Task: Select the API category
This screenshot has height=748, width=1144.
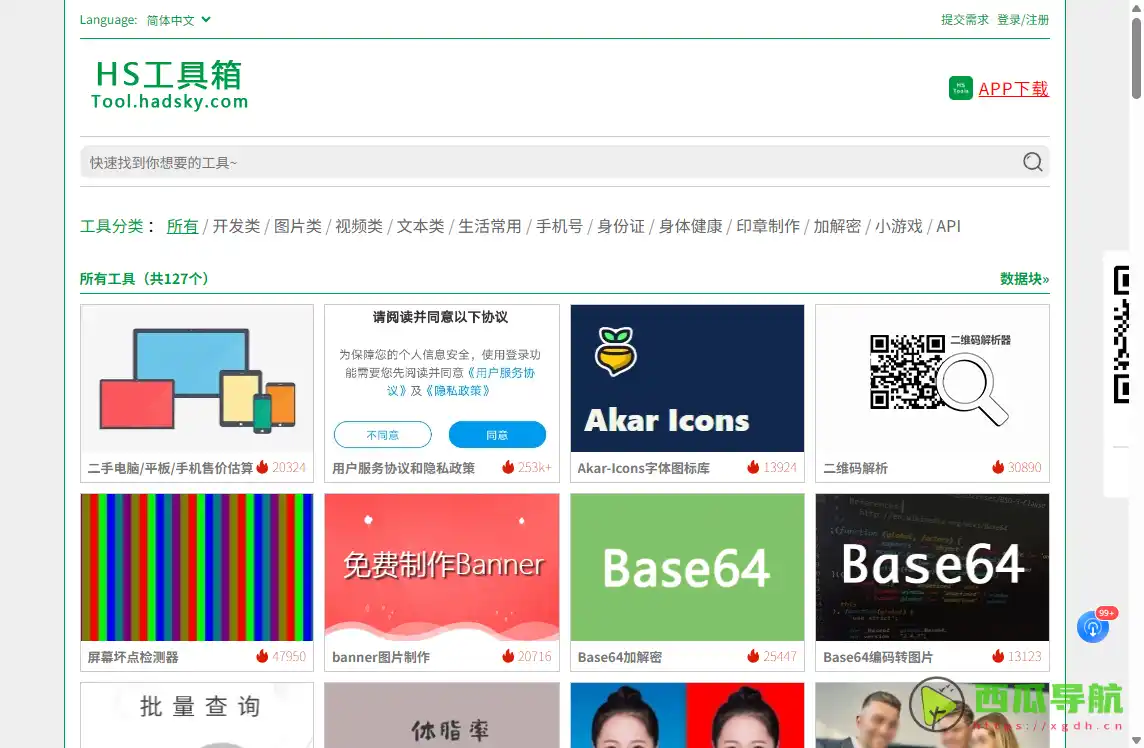Action: 948,226
